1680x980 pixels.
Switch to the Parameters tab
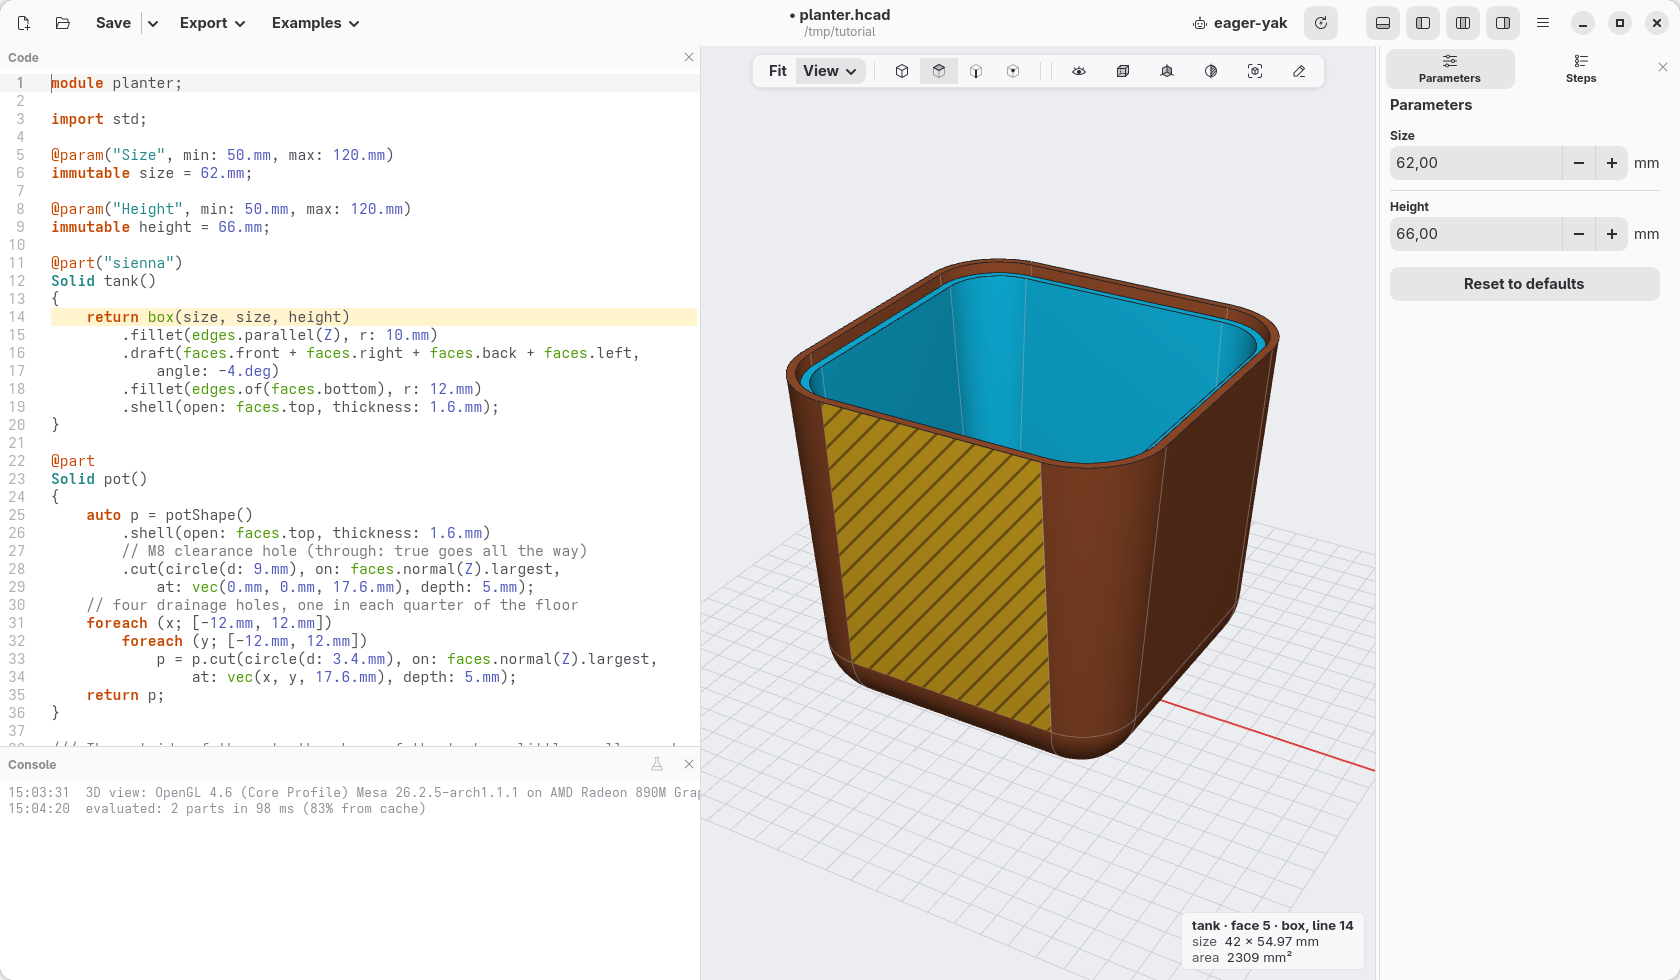[x=1450, y=69]
